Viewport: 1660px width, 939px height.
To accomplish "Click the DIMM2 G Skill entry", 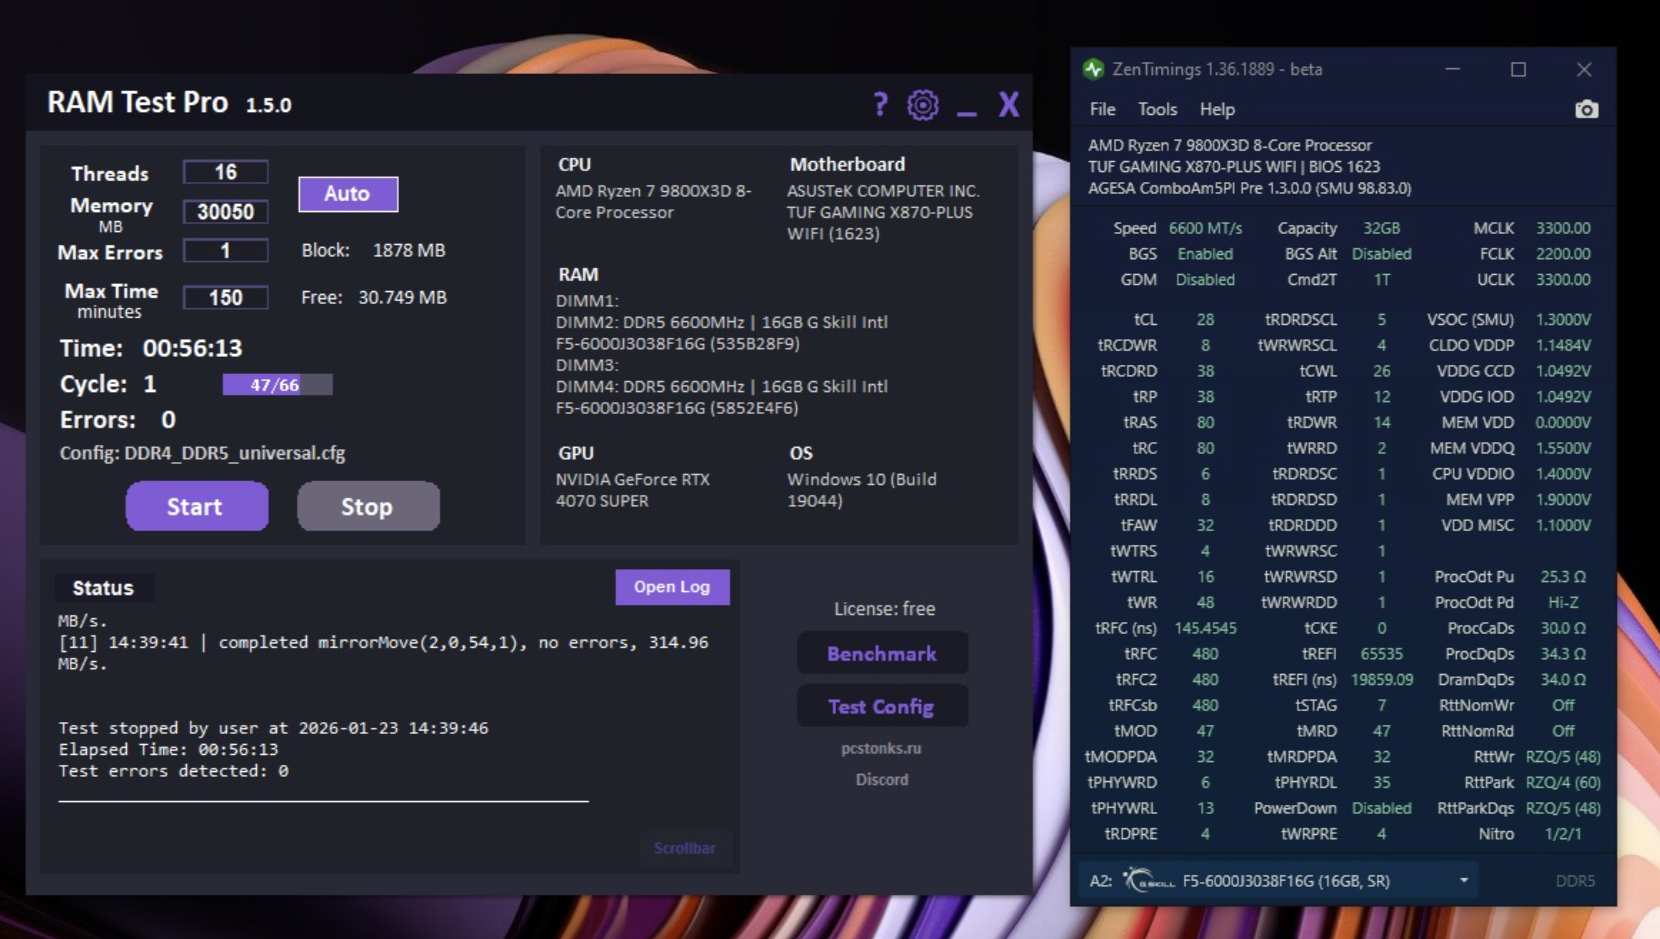I will point(721,333).
